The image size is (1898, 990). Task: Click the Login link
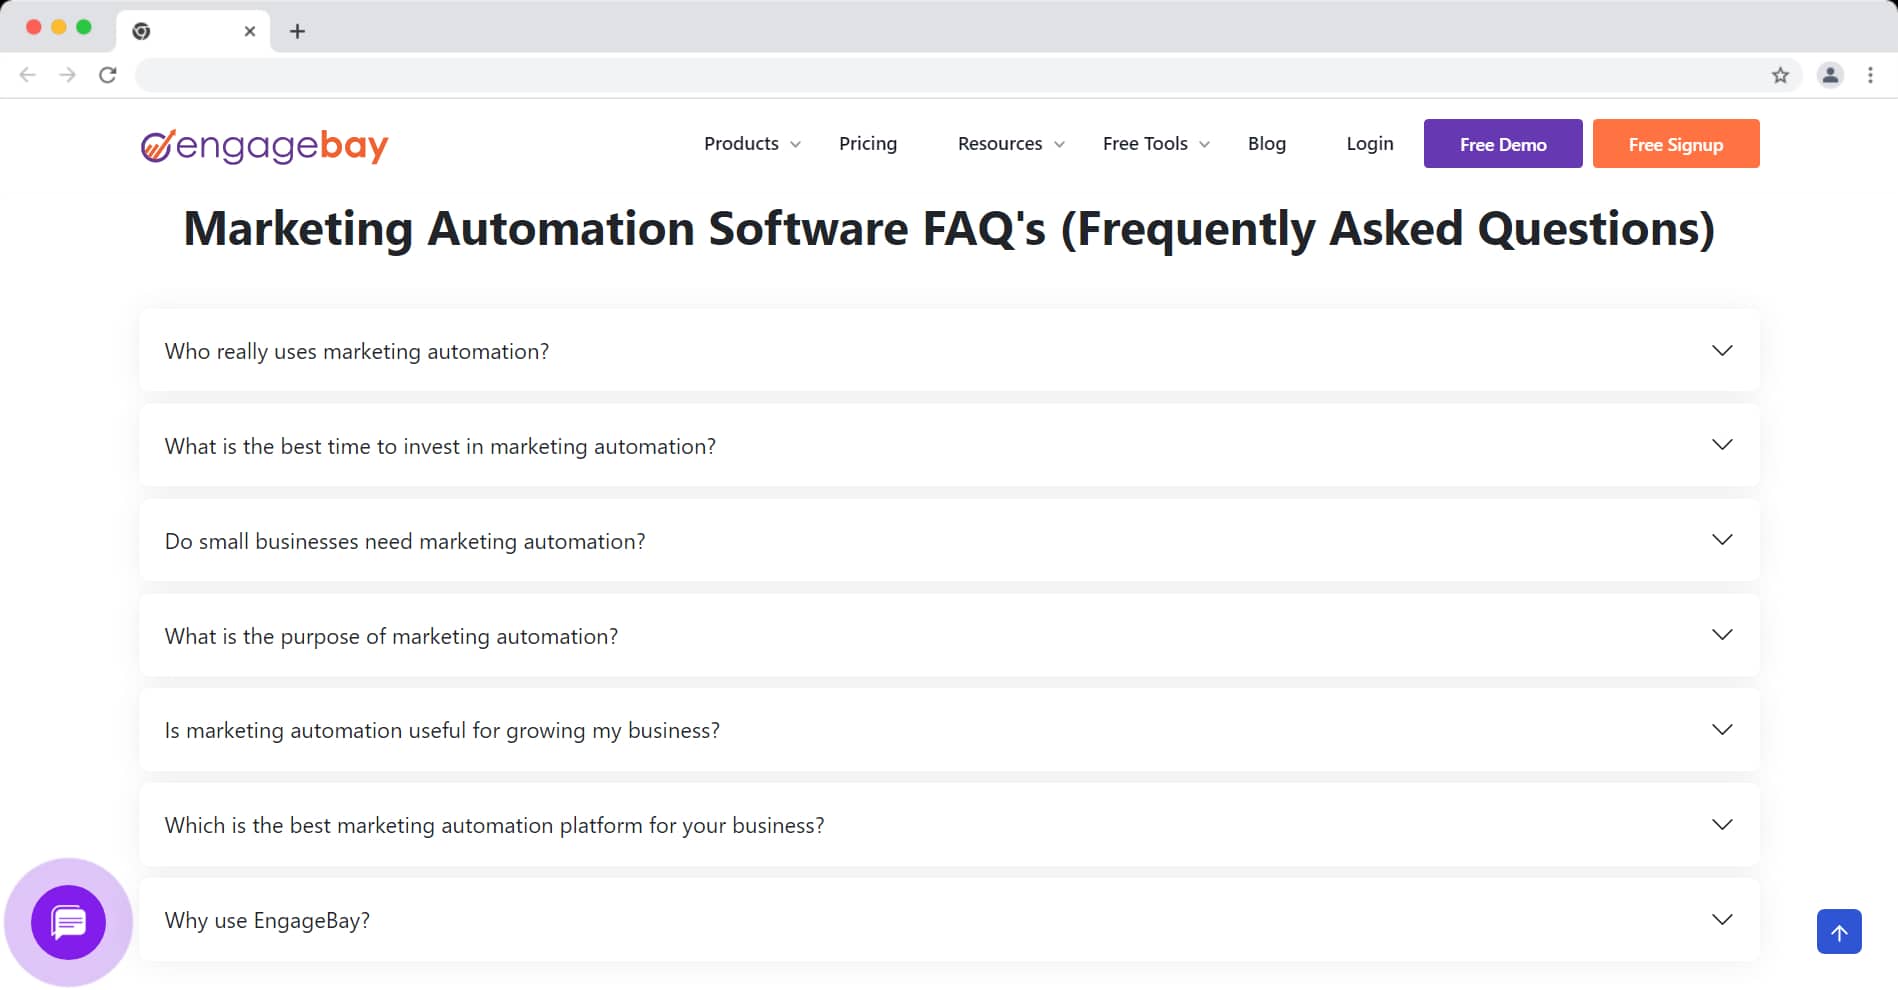point(1370,144)
